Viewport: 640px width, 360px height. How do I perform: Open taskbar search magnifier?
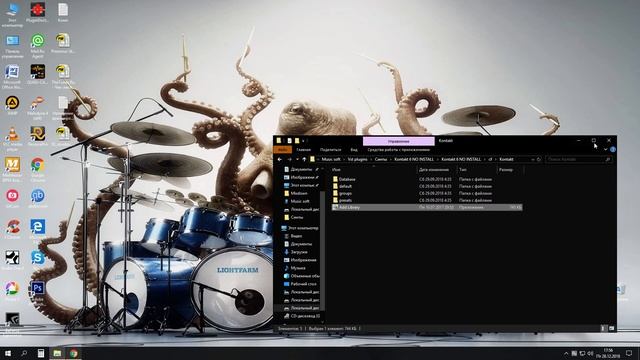point(24,353)
